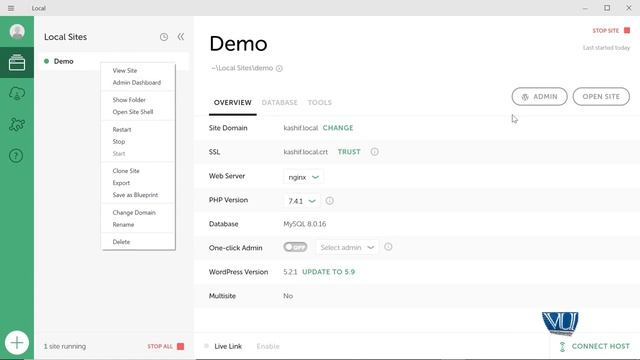Click the 1 site running status text
The width and height of the screenshot is (640, 360).
pyautogui.click(x=65, y=346)
